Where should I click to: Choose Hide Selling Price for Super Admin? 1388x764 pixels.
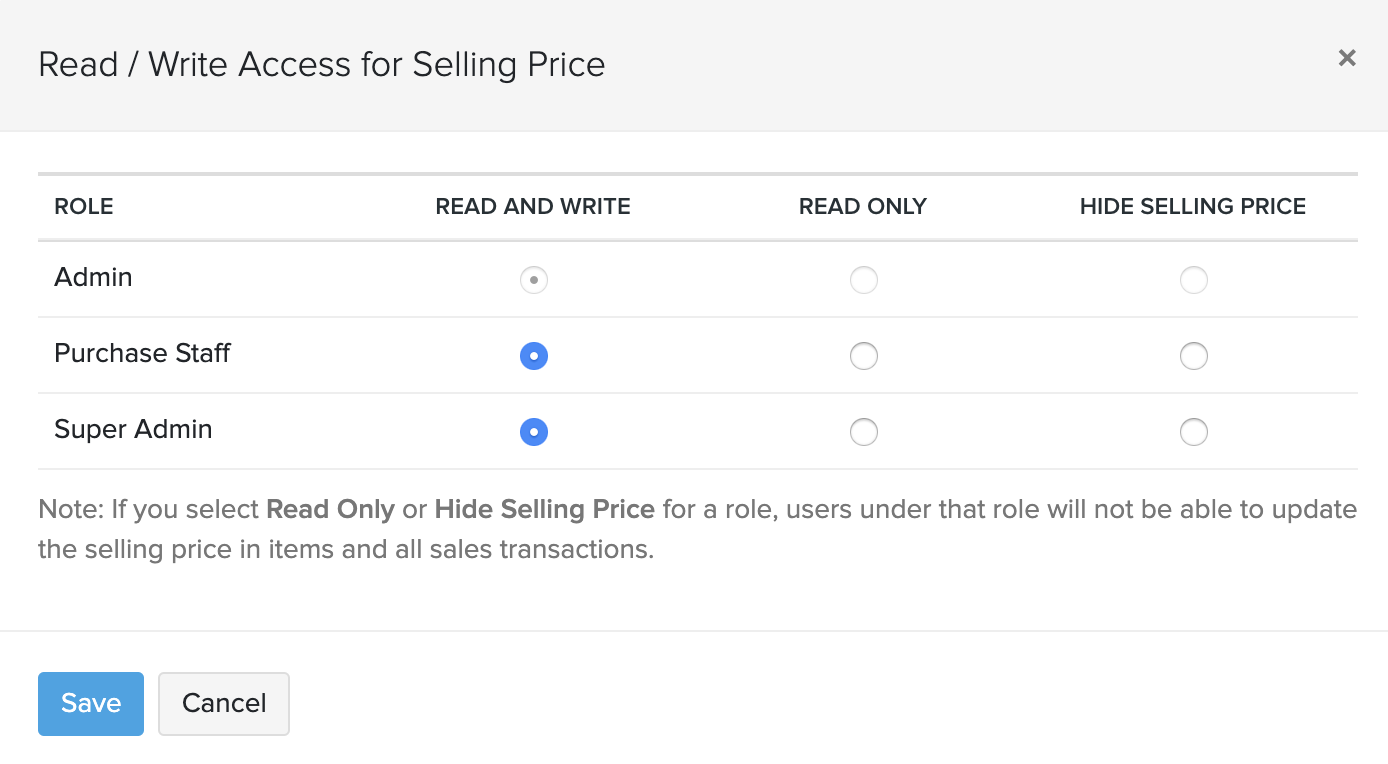point(1193,432)
